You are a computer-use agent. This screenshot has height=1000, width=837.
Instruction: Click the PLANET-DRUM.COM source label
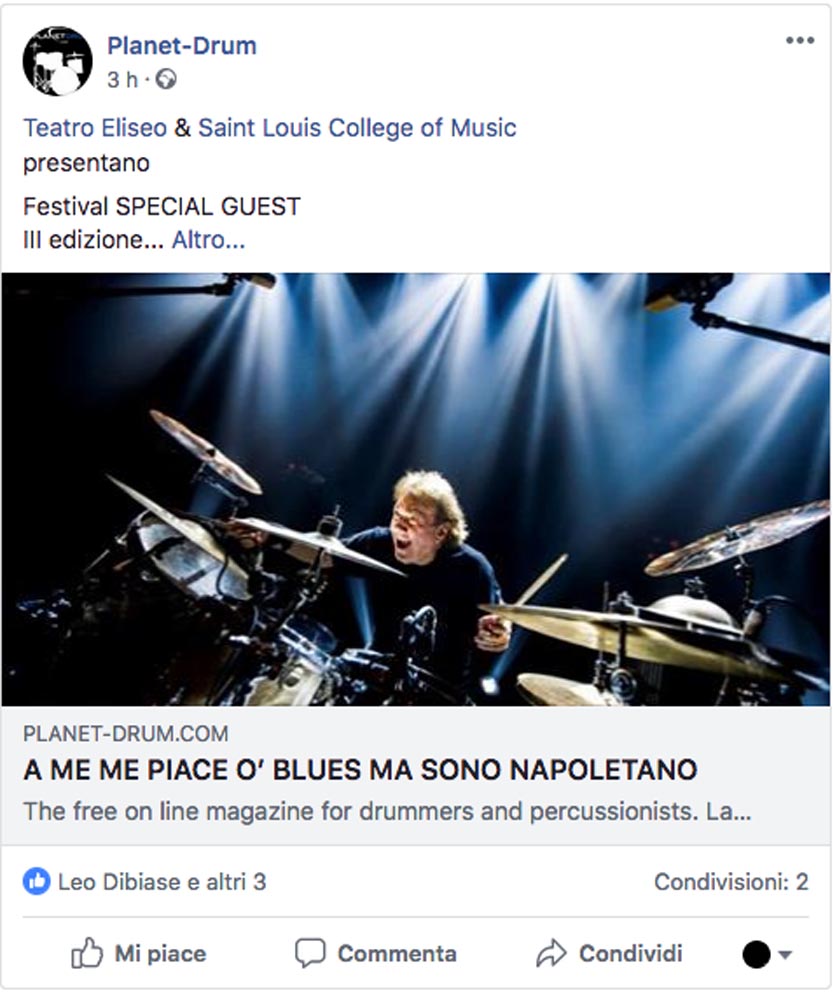click(x=126, y=733)
